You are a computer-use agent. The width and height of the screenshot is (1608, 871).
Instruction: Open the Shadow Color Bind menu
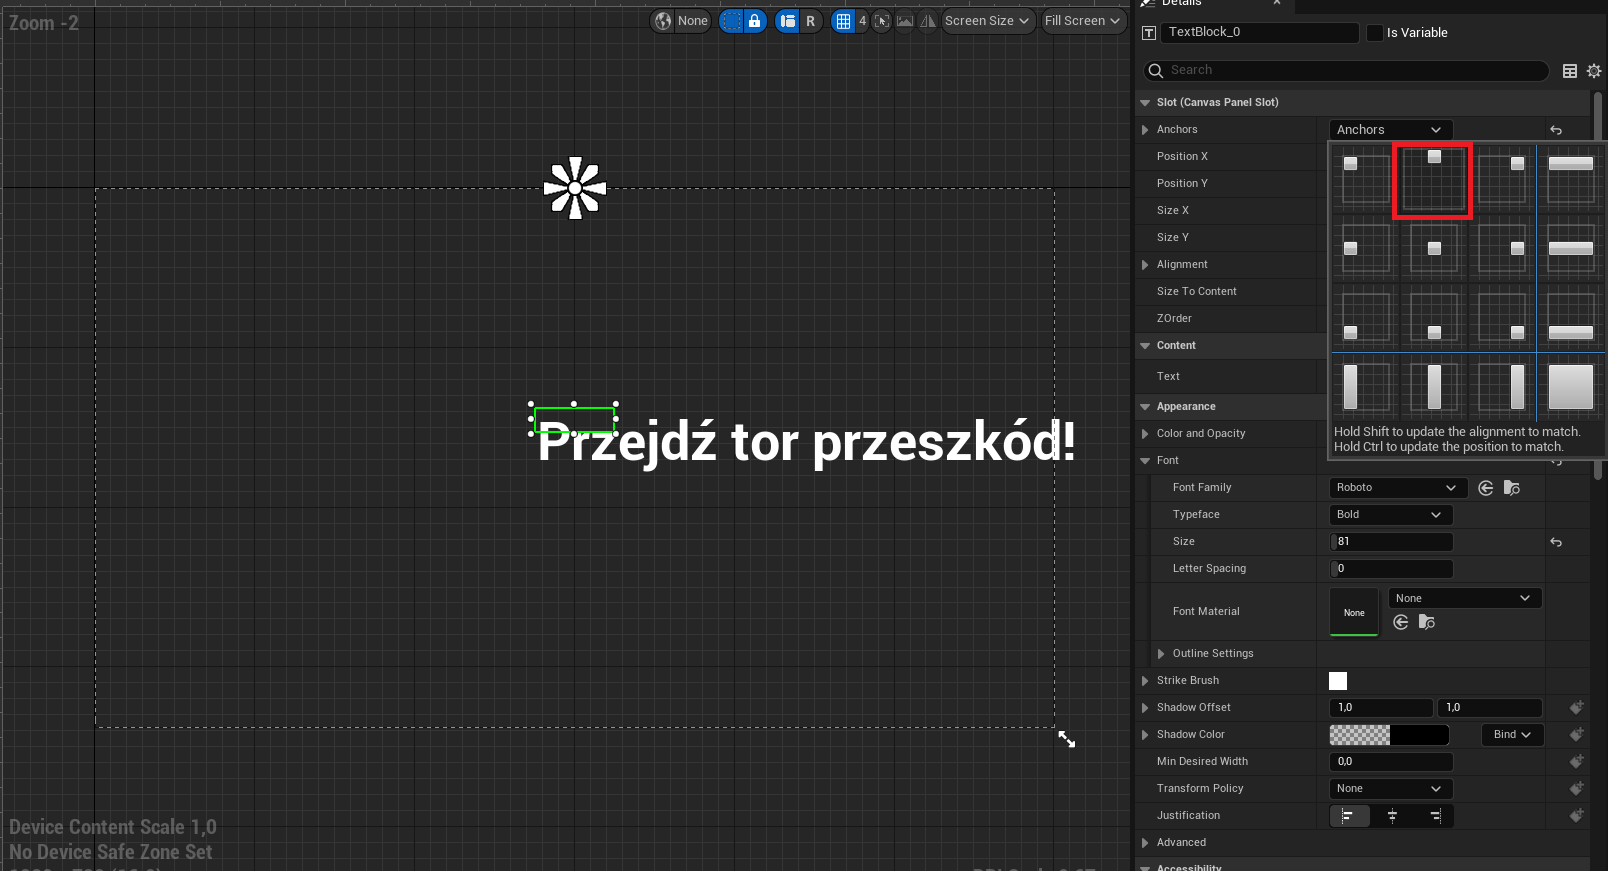[1511, 735]
